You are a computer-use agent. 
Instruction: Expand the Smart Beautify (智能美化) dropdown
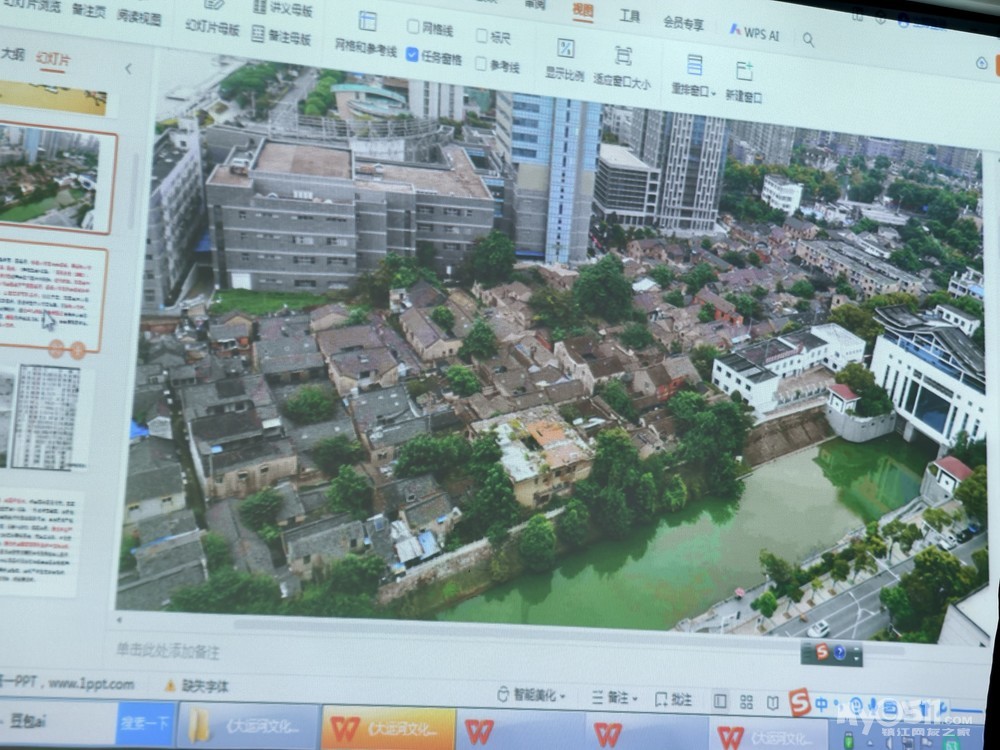point(532,695)
